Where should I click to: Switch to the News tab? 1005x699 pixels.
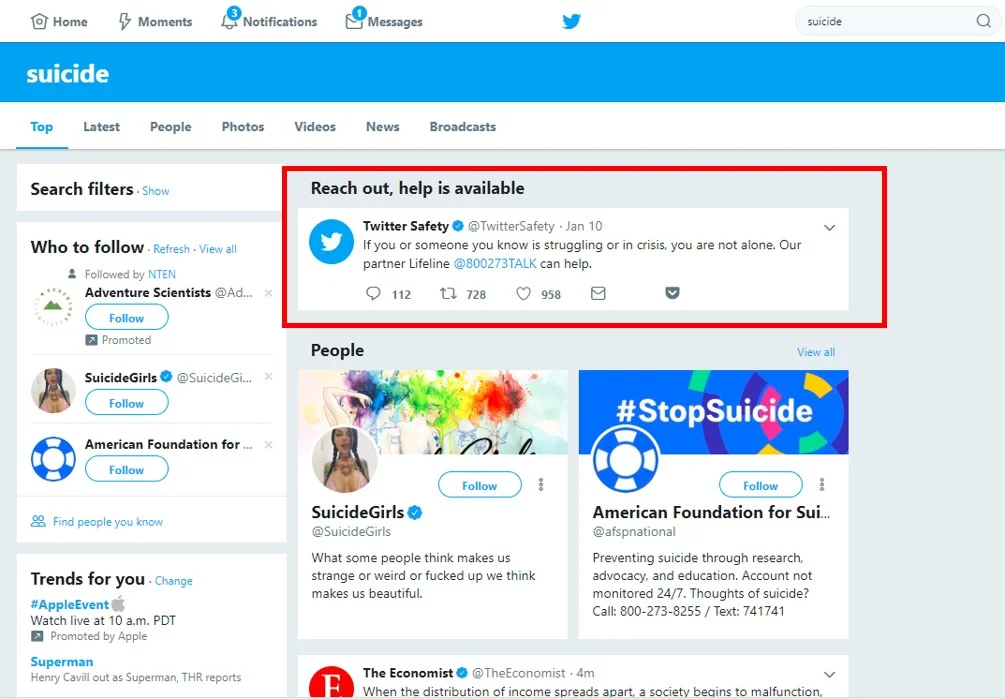pyautogui.click(x=383, y=127)
